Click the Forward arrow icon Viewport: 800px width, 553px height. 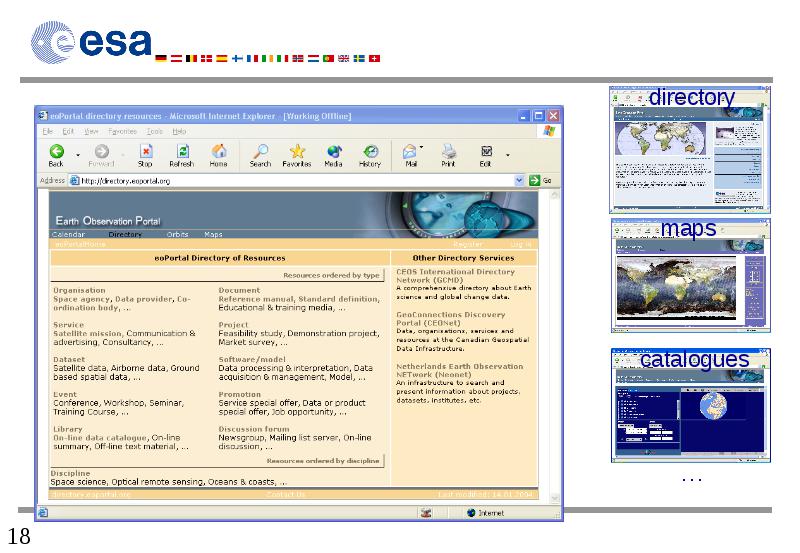tap(102, 152)
